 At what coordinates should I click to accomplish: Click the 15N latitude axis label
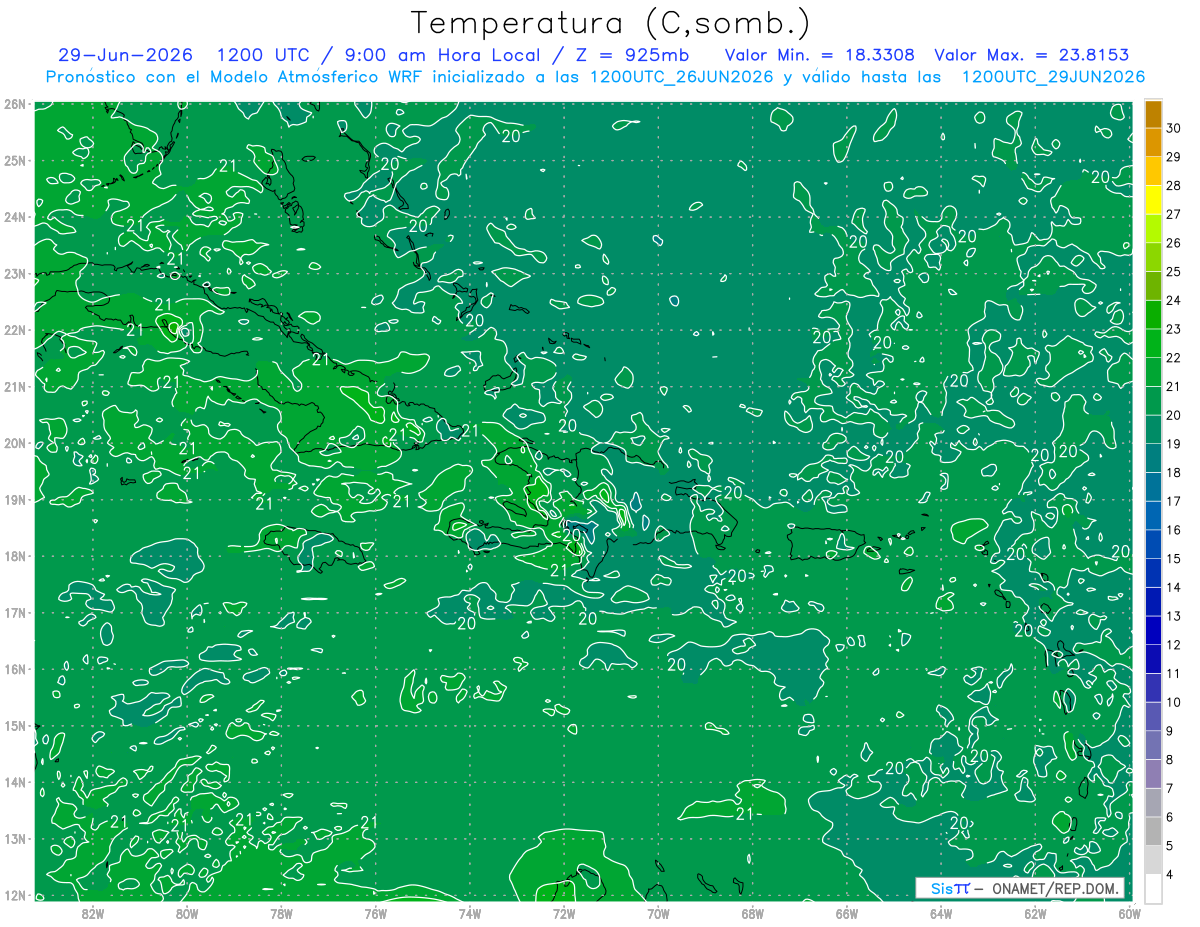(15, 725)
